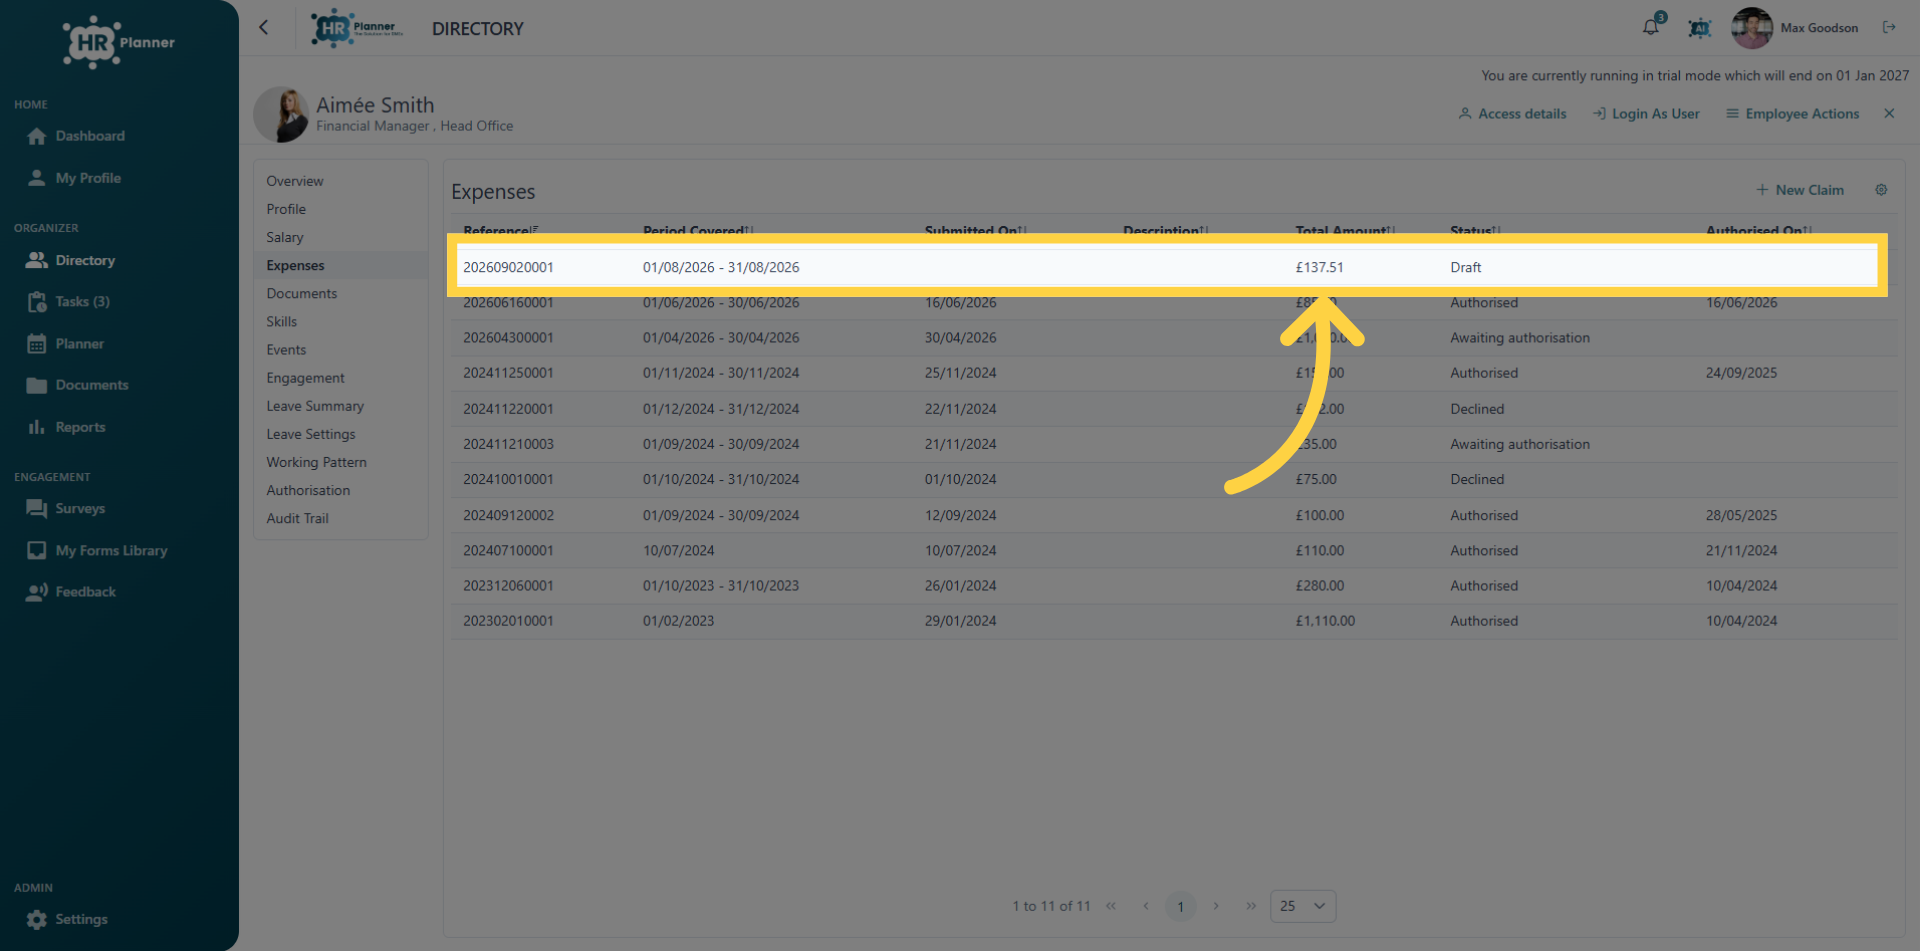The image size is (1920, 951).
Task: Go to the next page arrow
Action: [x=1216, y=906]
